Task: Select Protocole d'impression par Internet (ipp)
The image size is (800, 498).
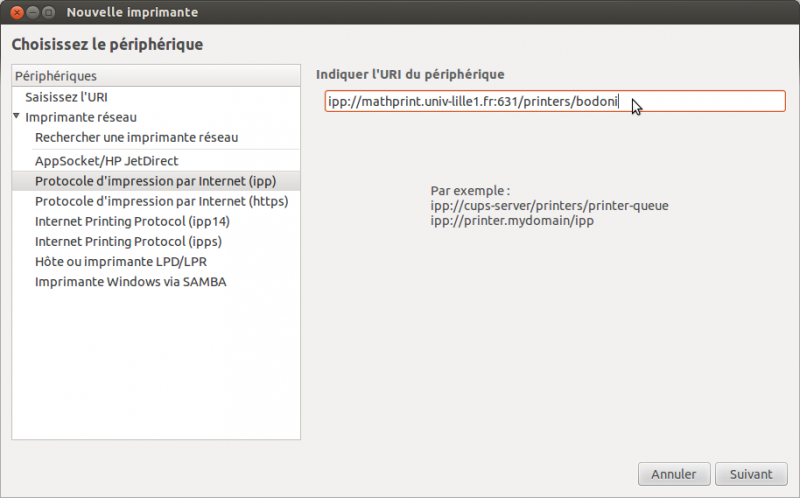Action: (x=156, y=181)
